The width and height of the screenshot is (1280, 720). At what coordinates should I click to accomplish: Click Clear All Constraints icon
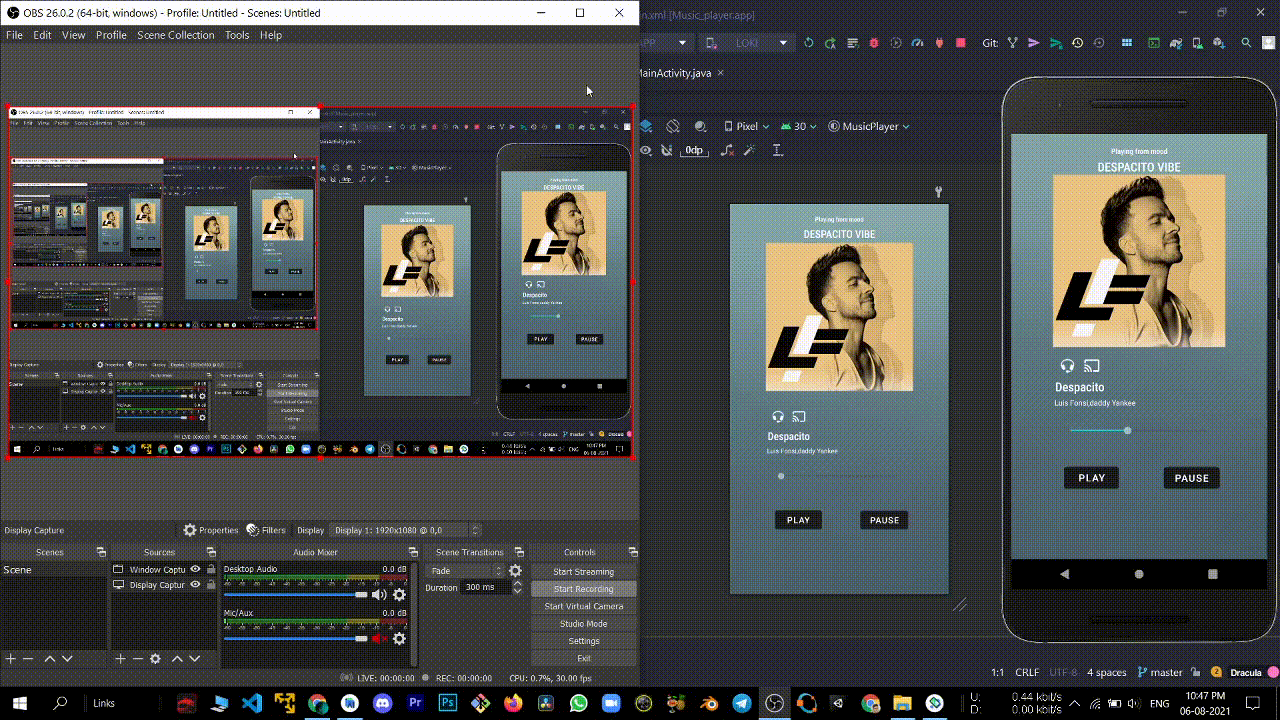[x=727, y=150]
